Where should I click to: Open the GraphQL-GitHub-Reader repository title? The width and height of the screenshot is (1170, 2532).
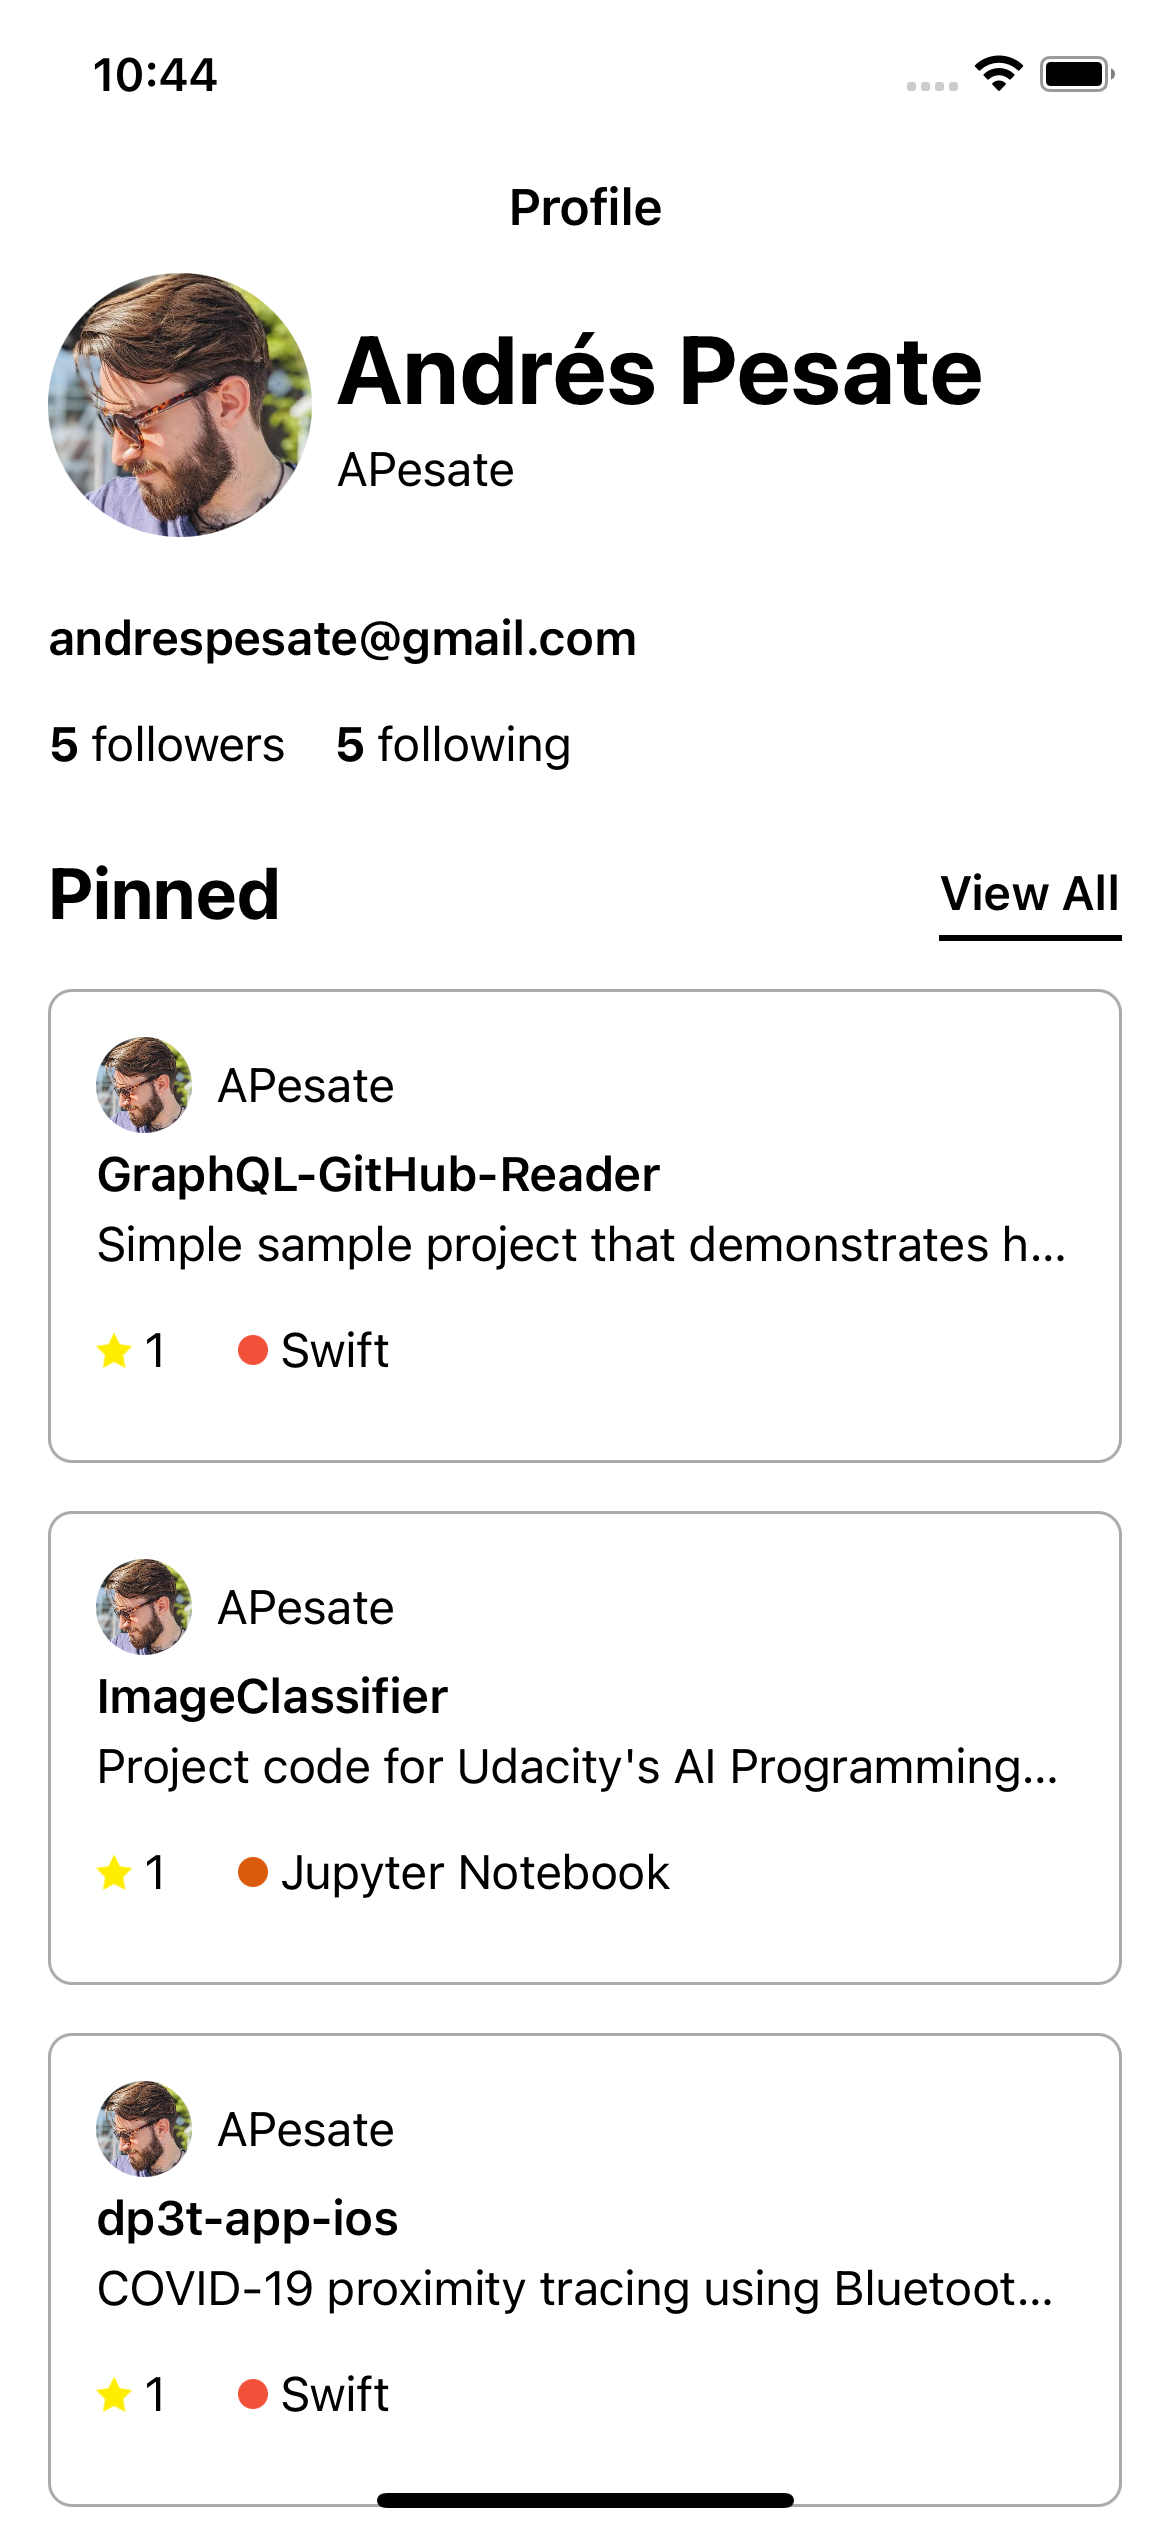click(x=378, y=1175)
